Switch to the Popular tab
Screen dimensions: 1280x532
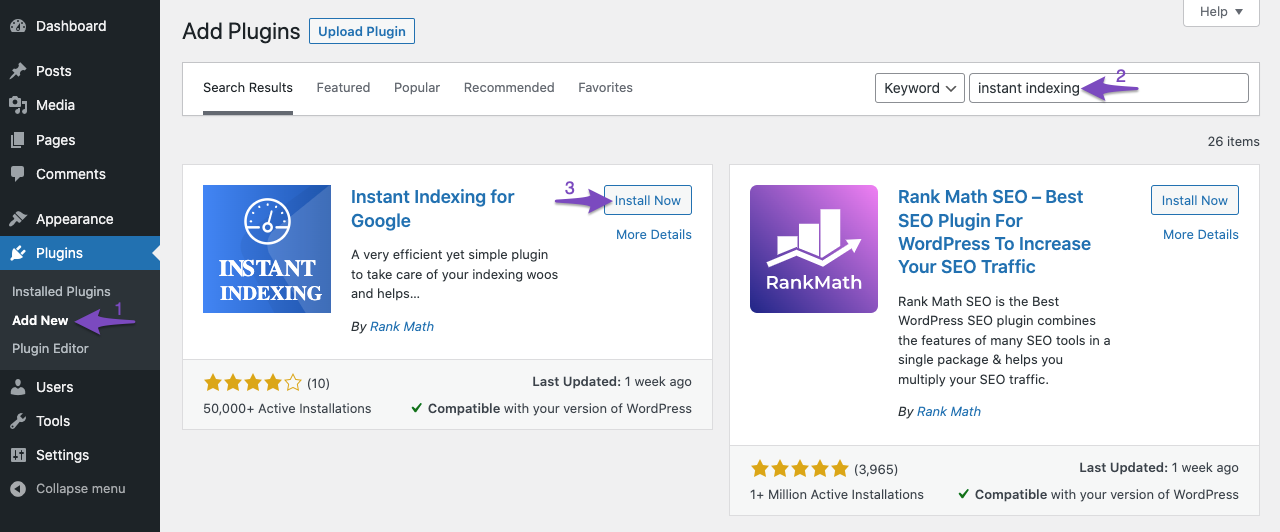pos(417,88)
